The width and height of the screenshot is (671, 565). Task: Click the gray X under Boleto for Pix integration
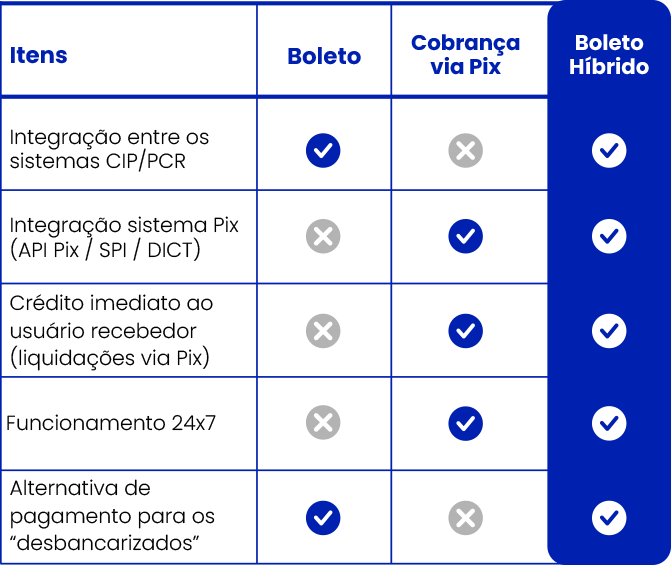[323, 236]
